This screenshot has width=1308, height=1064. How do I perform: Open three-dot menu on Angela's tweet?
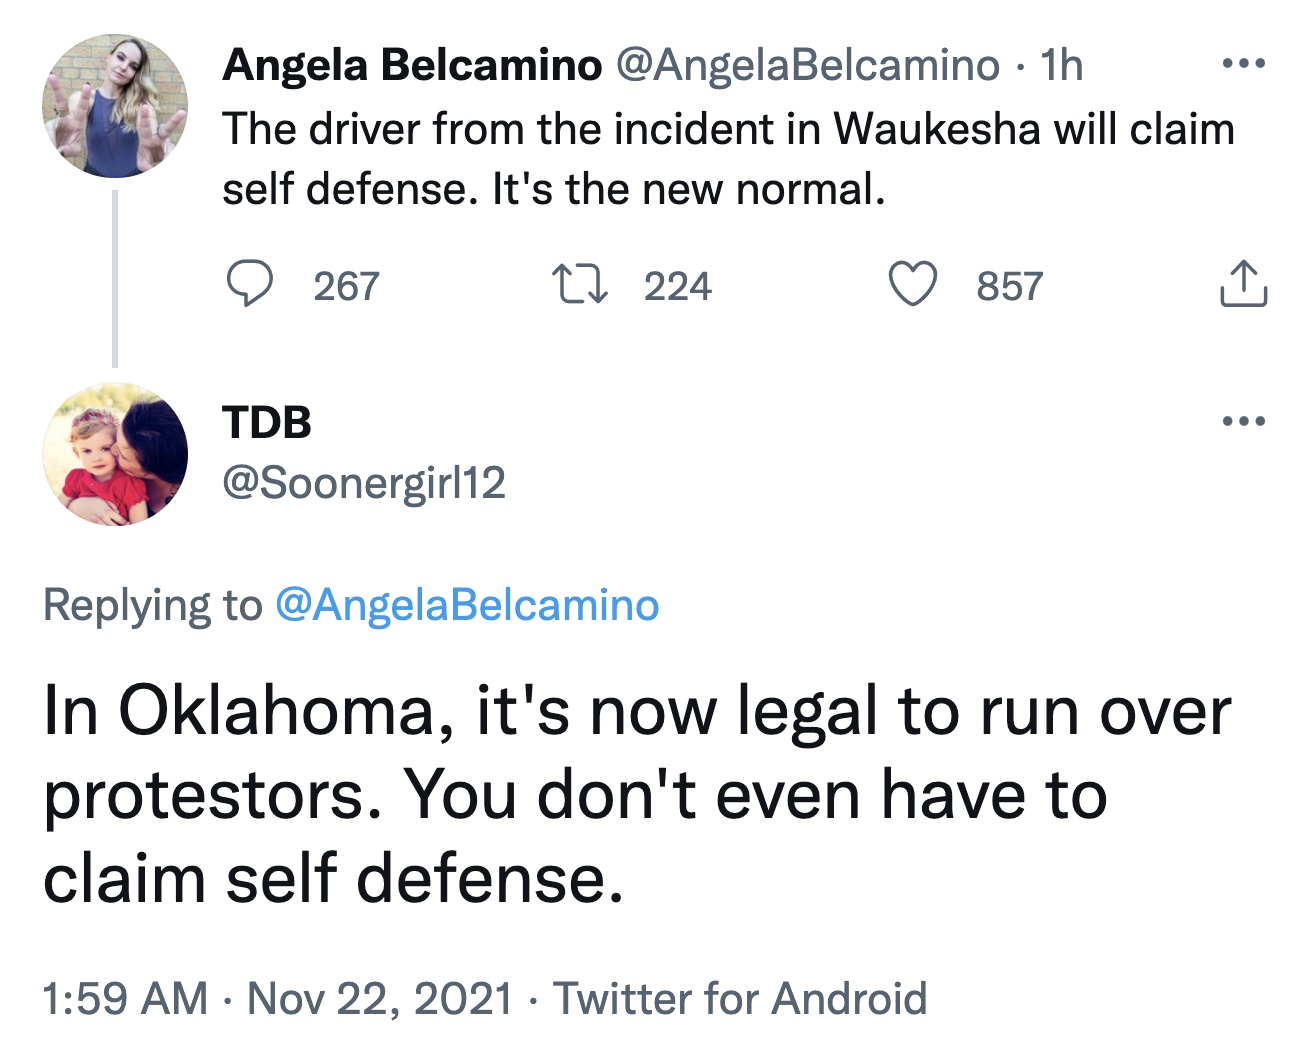pyautogui.click(x=1243, y=65)
